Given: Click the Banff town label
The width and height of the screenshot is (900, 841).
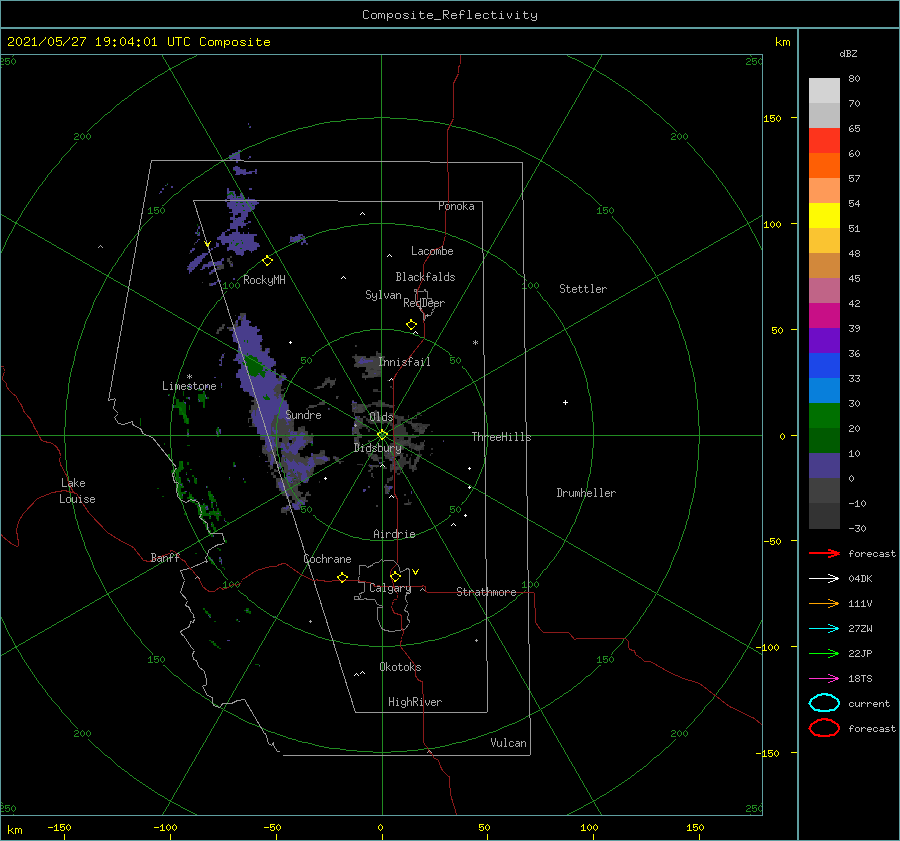Looking at the screenshot, I should click(165, 557).
